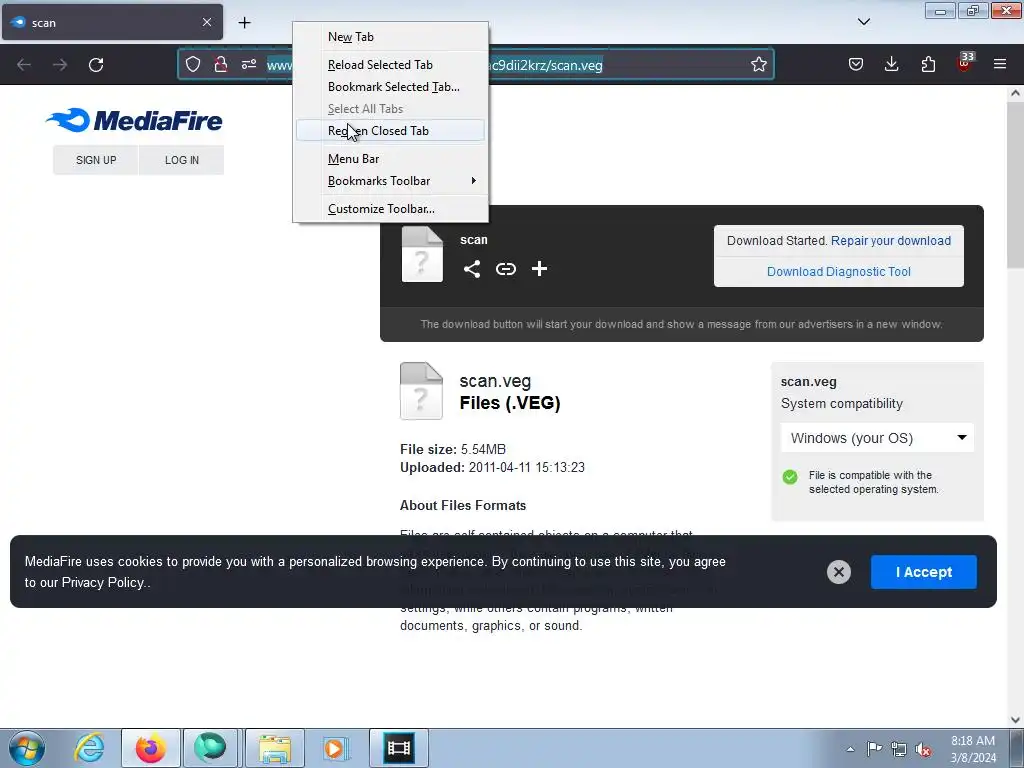Close the scan tab
This screenshot has height=768, width=1024.
pyautogui.click(x=206, y=22)
